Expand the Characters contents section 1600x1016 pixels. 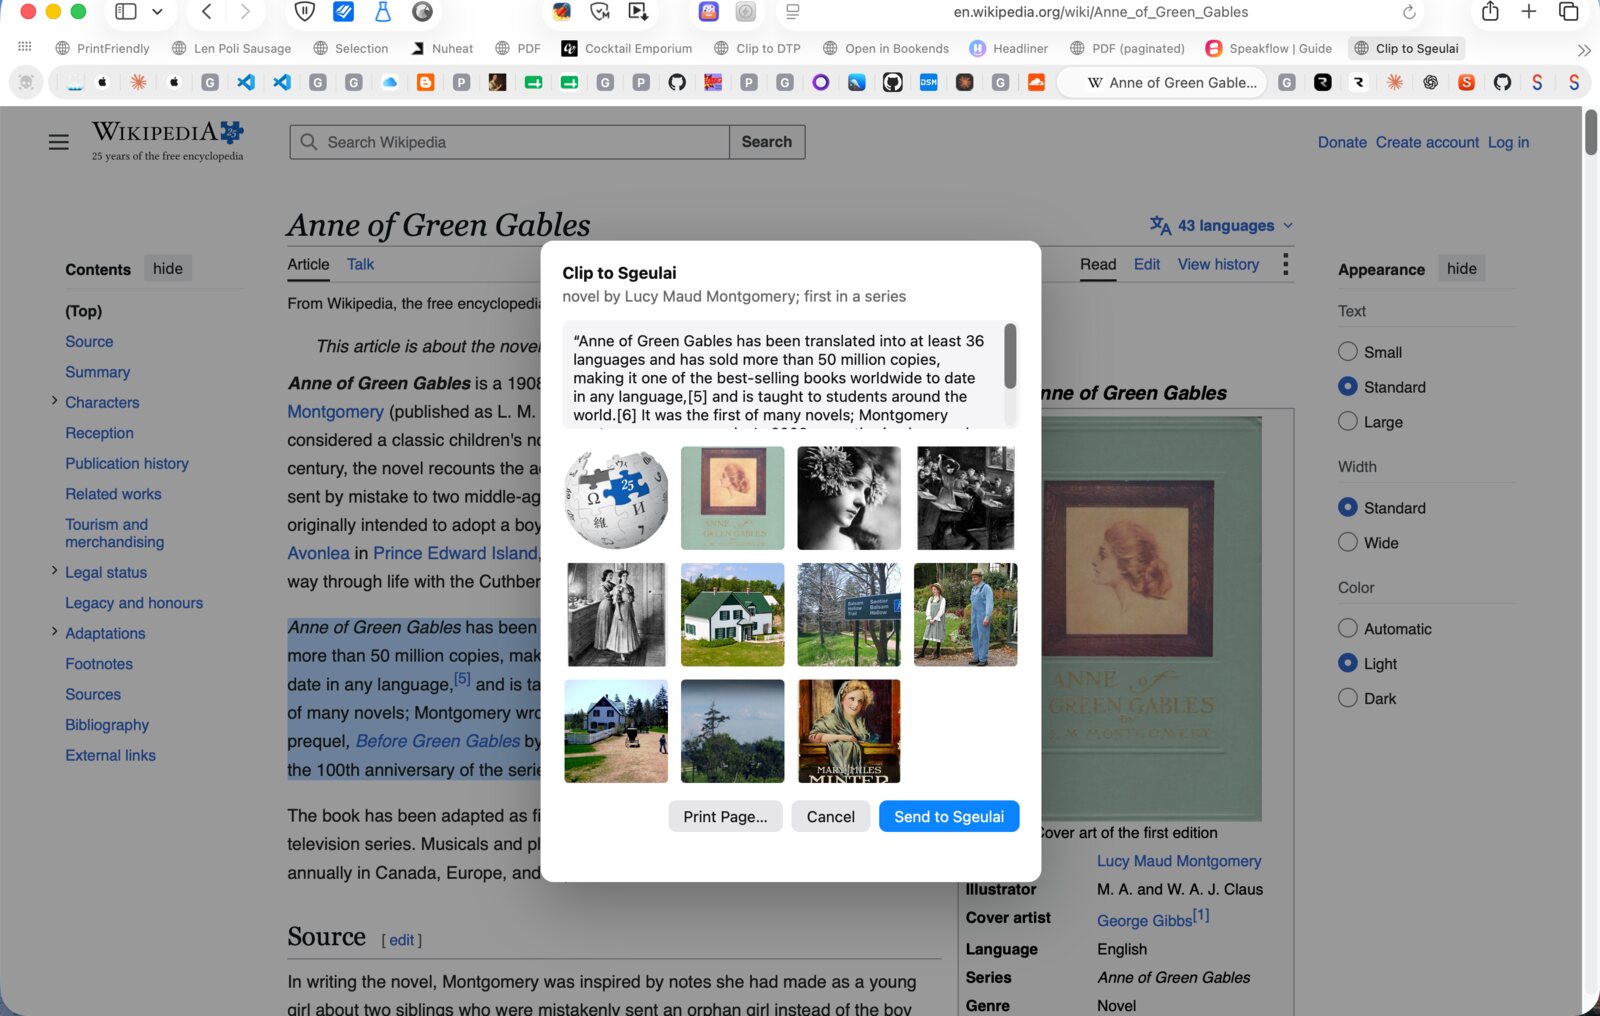click(54, 401)
